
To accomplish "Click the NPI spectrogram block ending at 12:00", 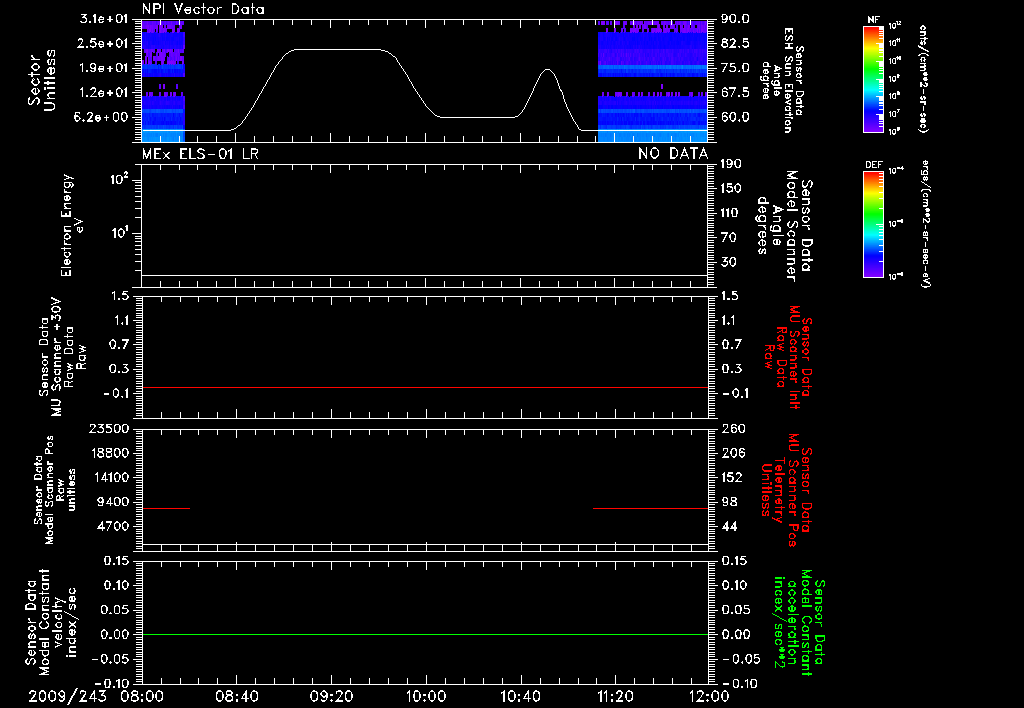I will (x=652, y=81).
